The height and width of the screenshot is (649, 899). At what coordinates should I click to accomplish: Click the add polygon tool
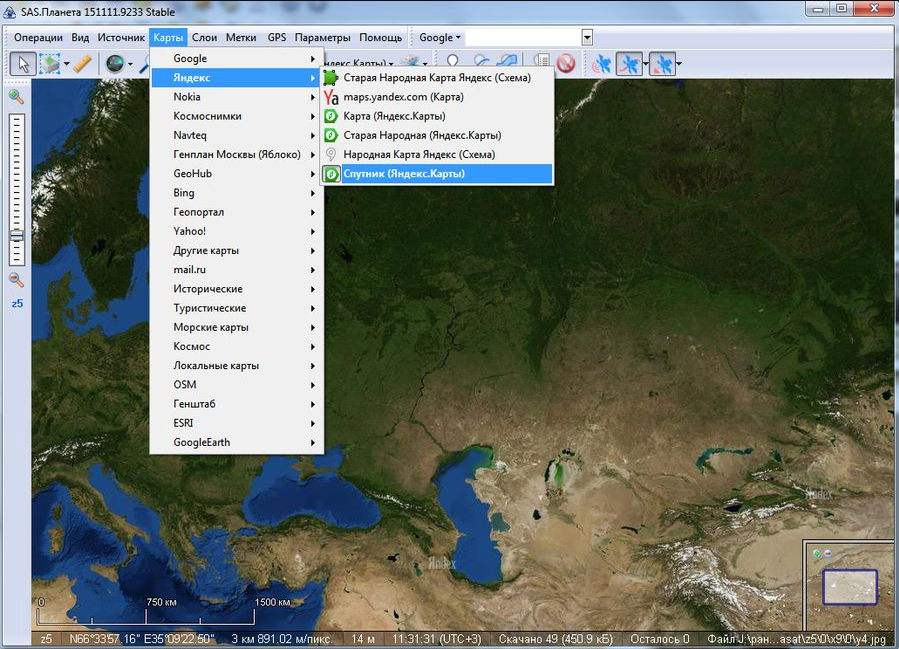508,61
